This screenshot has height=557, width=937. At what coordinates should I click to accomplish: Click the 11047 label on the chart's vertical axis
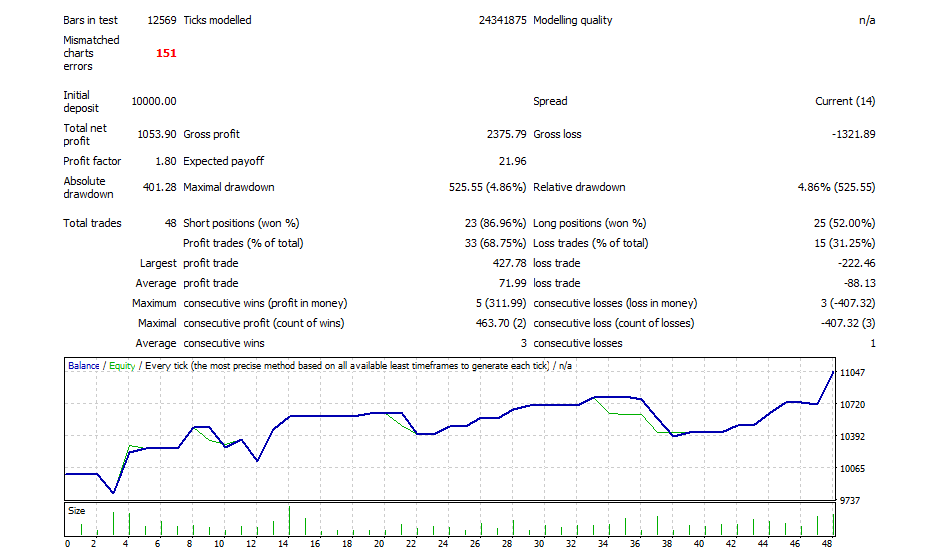click(x=855, y=373)
